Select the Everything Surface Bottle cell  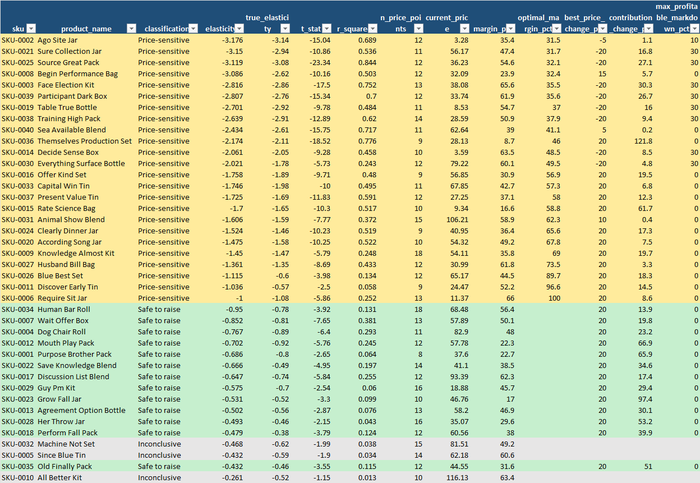86,163
